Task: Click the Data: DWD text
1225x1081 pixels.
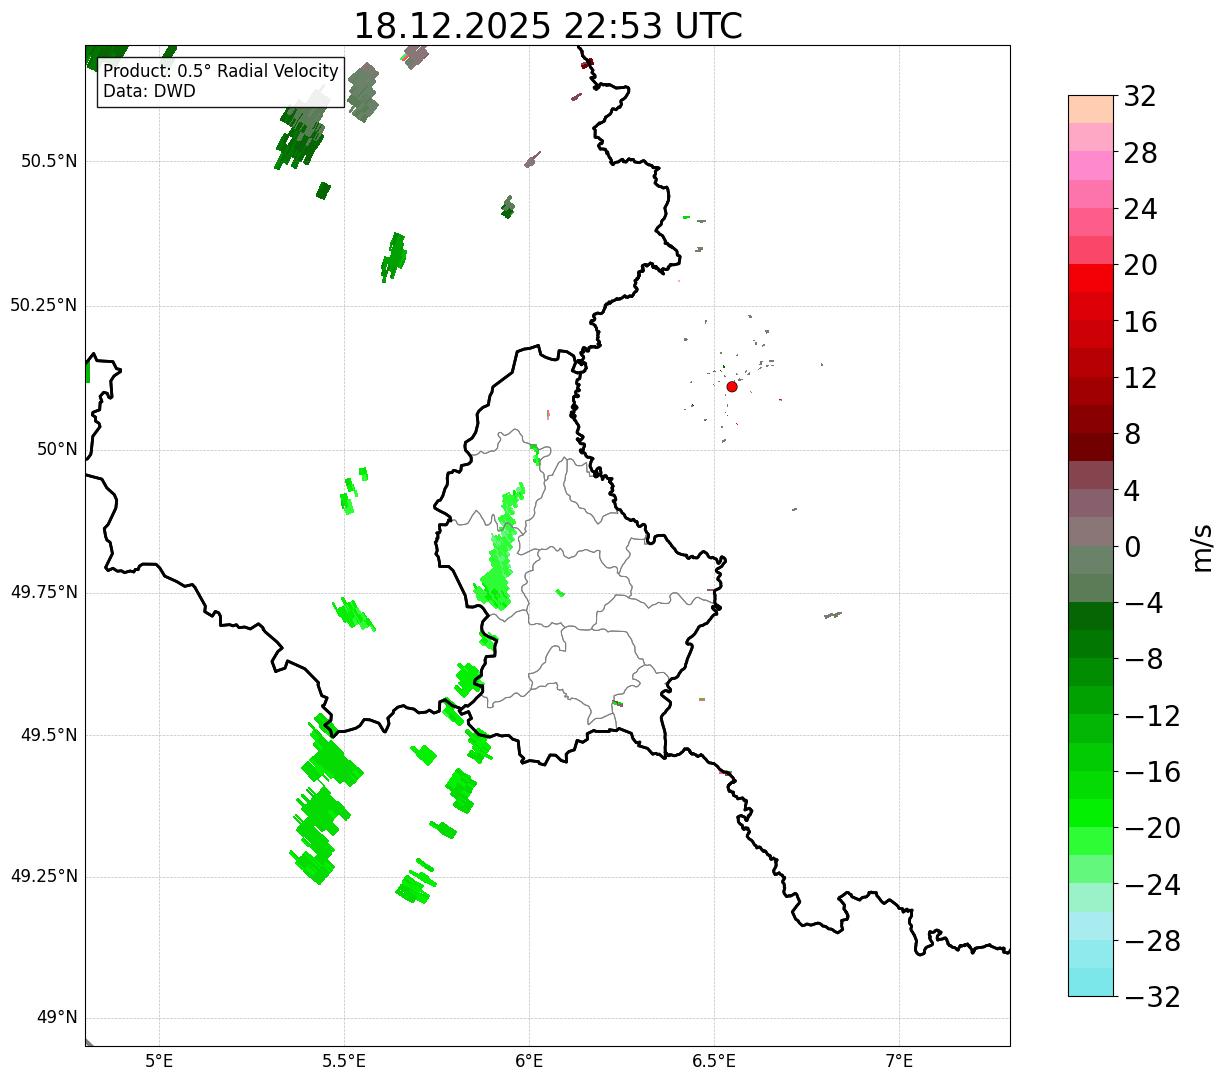Action: point(149,91)
